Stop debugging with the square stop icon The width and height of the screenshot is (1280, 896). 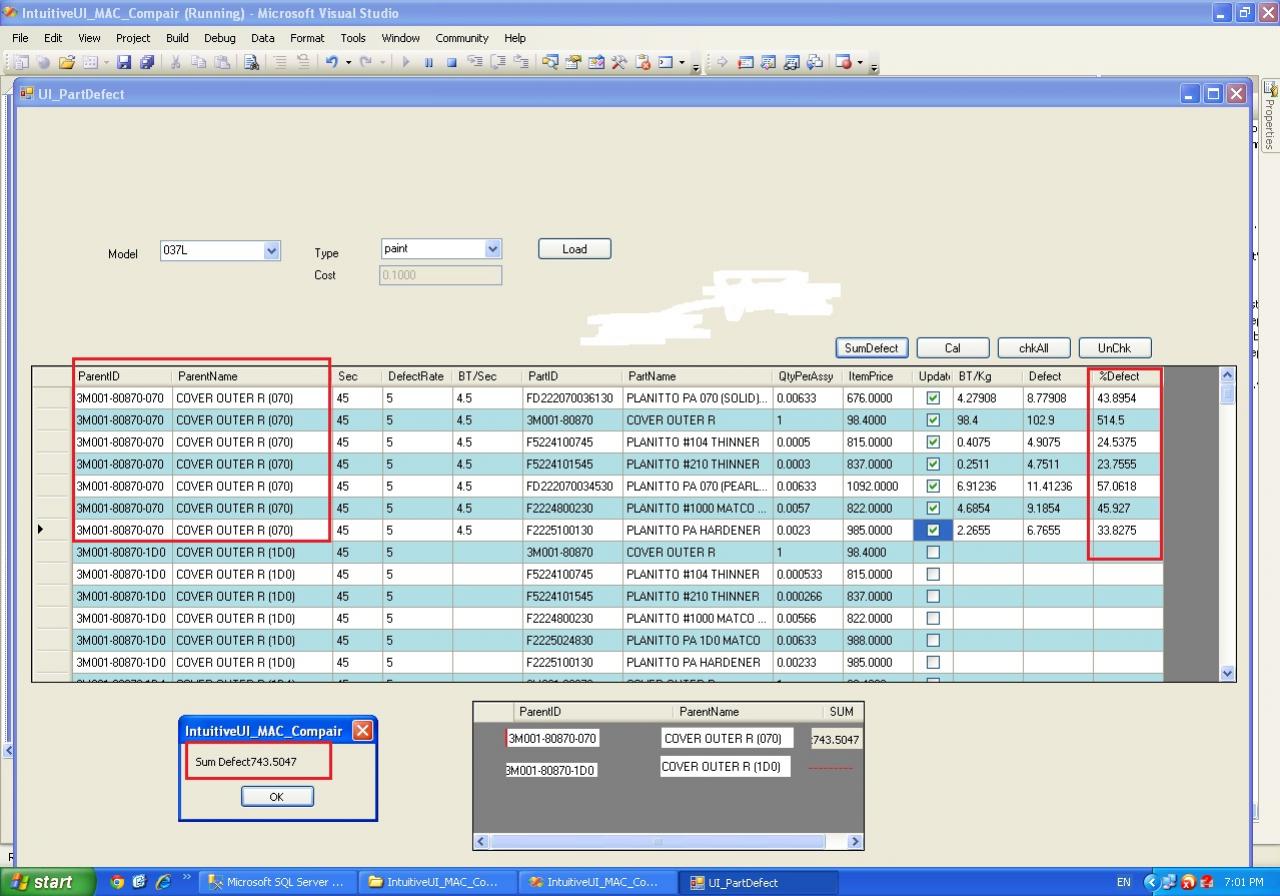click(452, 62)
